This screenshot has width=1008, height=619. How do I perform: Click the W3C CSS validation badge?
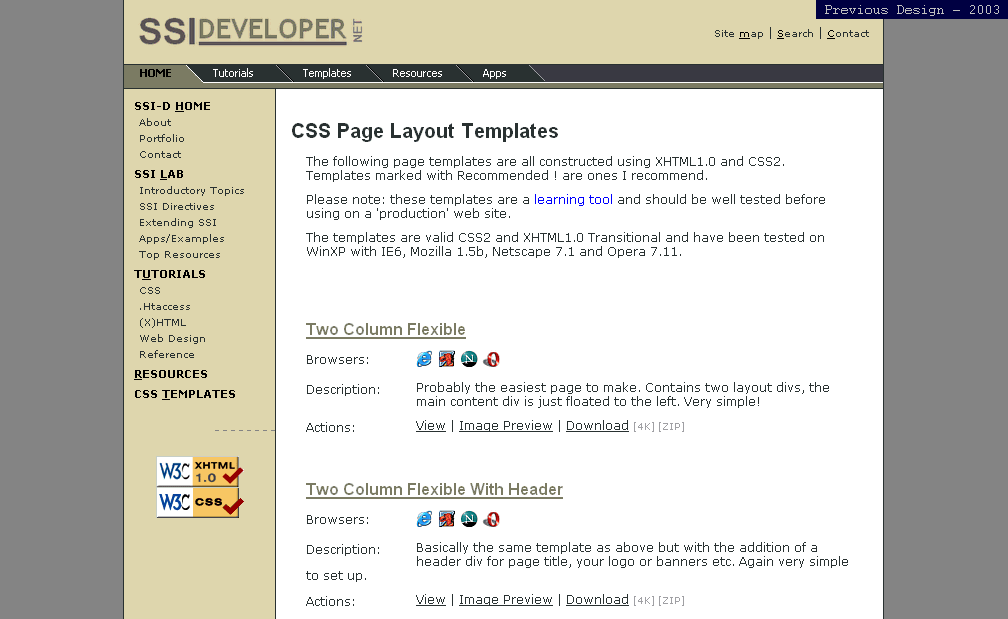[x=199, y=502]
